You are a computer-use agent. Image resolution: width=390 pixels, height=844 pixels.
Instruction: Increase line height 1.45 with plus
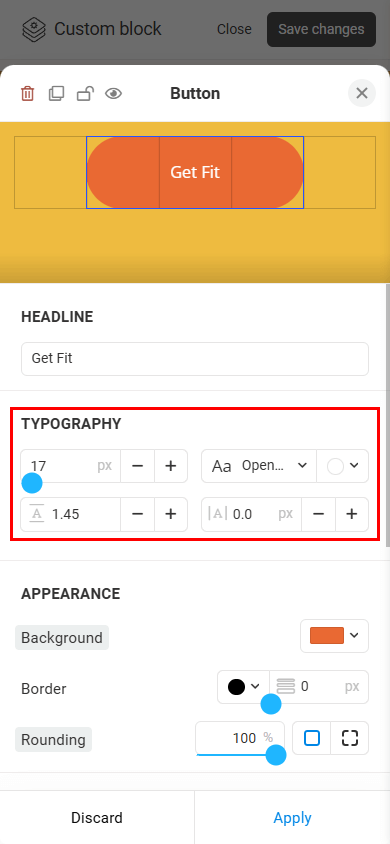[x=171, y=515]
